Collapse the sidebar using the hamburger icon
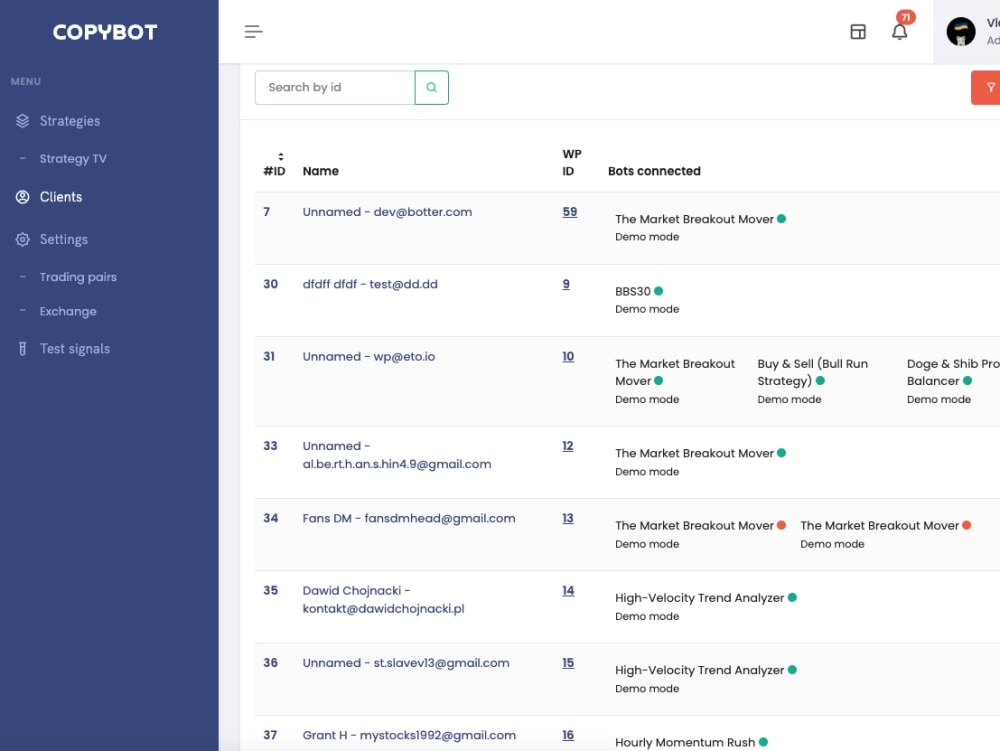This screenshot has width=1000, height=751. click(x=253, y=31)
